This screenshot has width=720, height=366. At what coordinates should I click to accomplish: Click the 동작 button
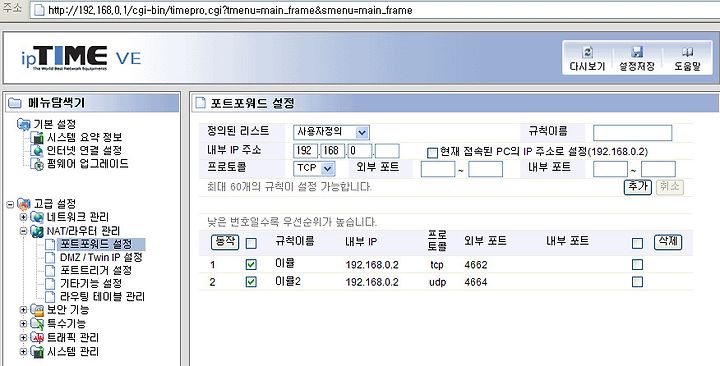point(225,242)
